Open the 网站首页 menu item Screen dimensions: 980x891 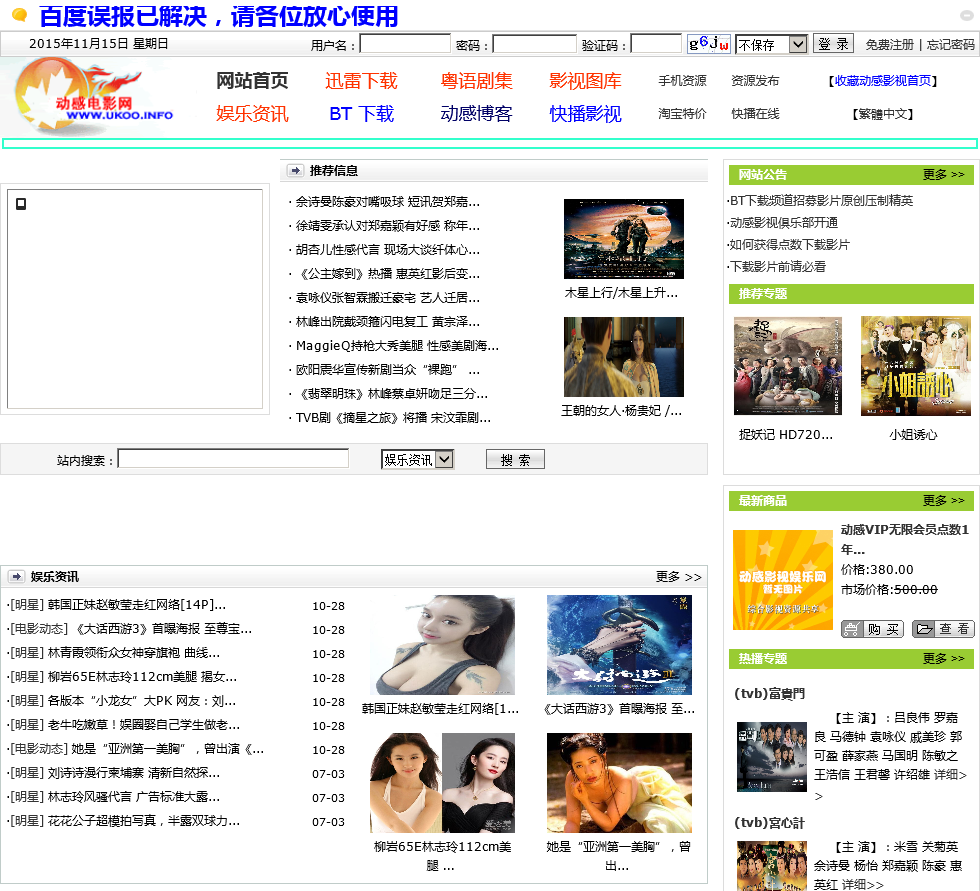252,81
